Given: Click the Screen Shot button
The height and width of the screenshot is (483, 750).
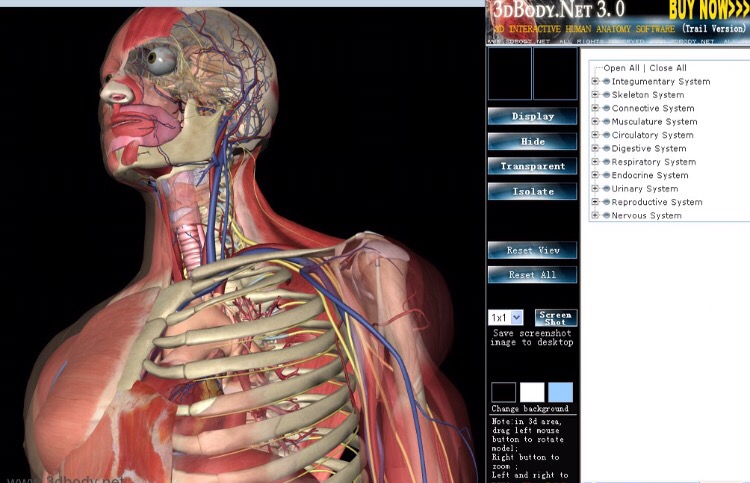Looking at the screenshot, I should (556, 317).
